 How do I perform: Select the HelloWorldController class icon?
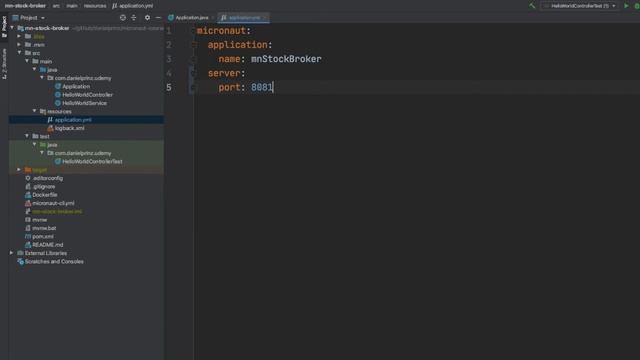click(x=58, y=95)
